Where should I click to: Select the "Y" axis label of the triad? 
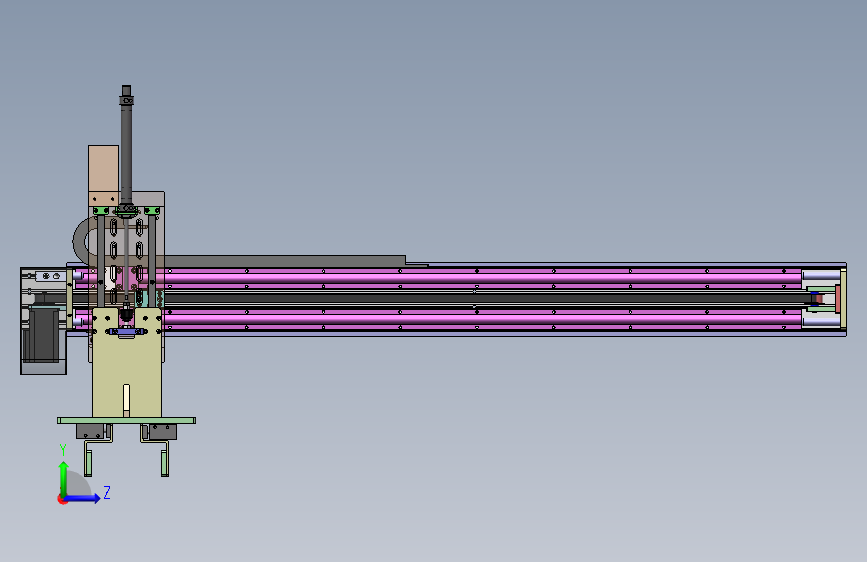pos(63,450)
